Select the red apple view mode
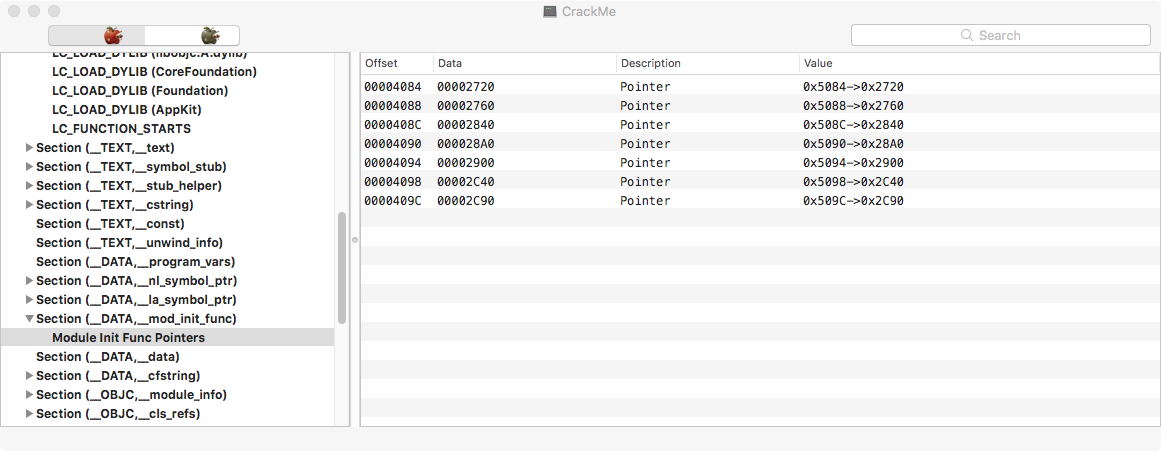Viewport: 1161px width, 451px height. [112, 35]
